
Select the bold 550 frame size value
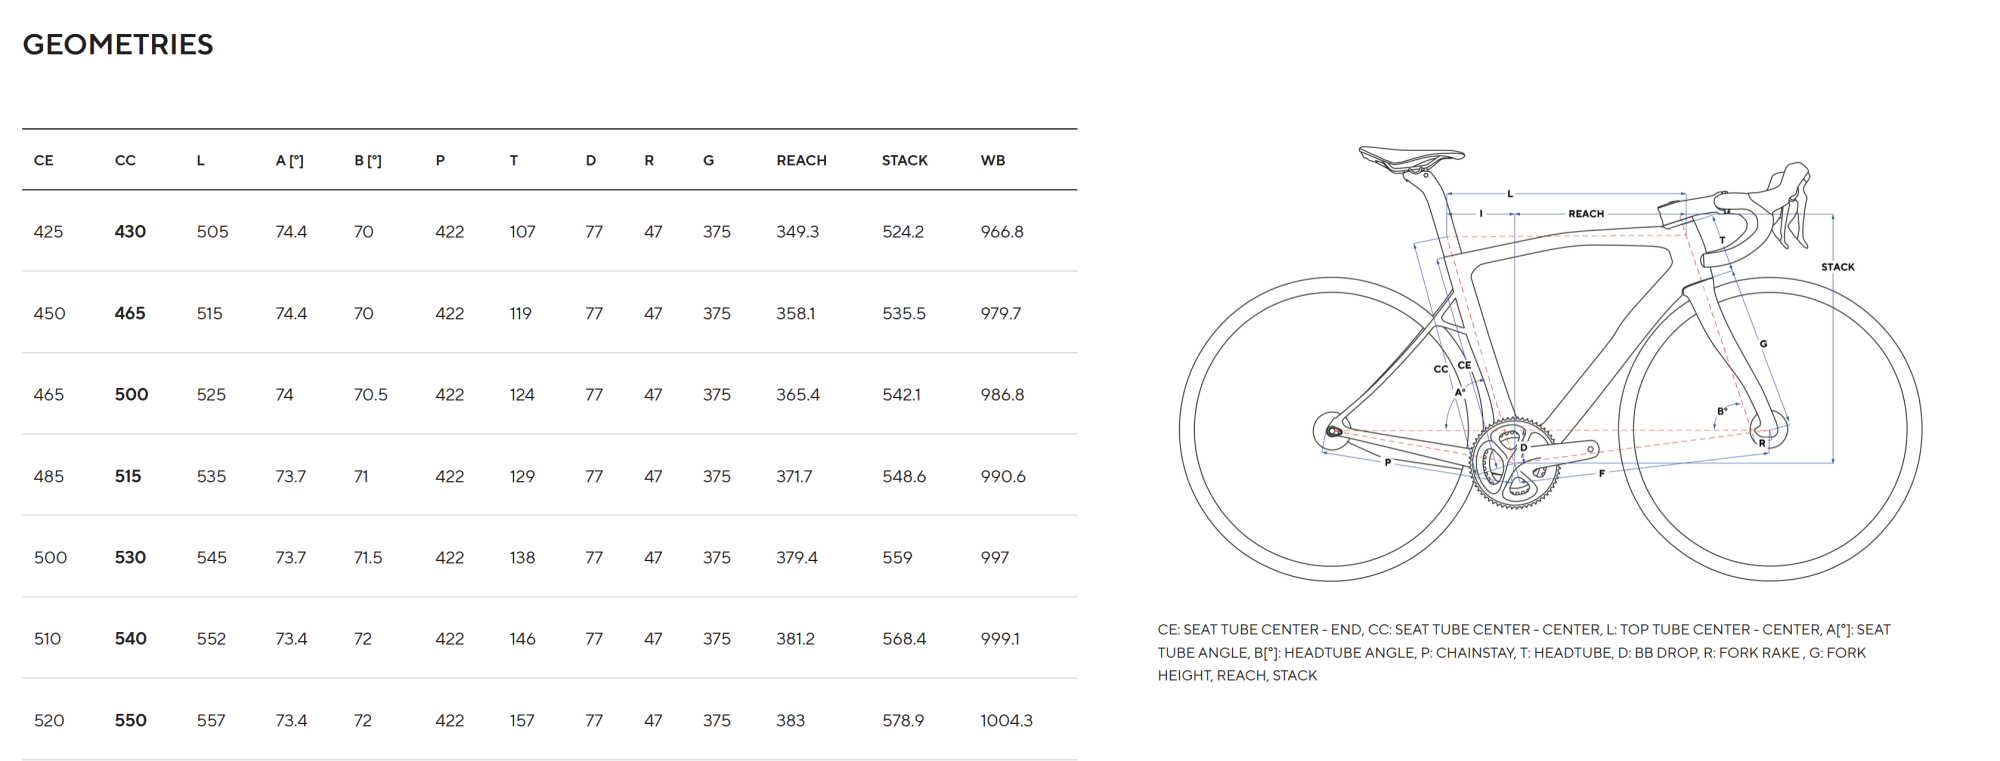(x=130, y=720)
